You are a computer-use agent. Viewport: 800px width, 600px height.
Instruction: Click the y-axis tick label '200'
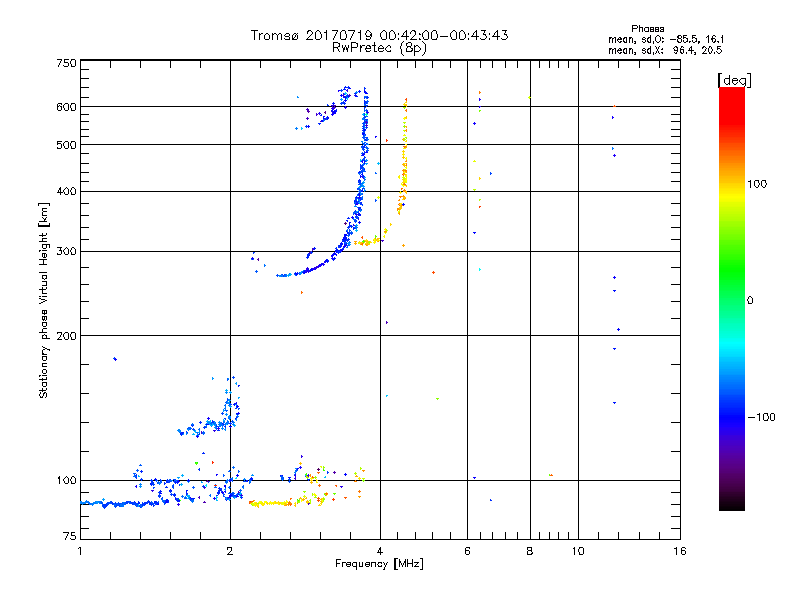(x=66, y=336)
